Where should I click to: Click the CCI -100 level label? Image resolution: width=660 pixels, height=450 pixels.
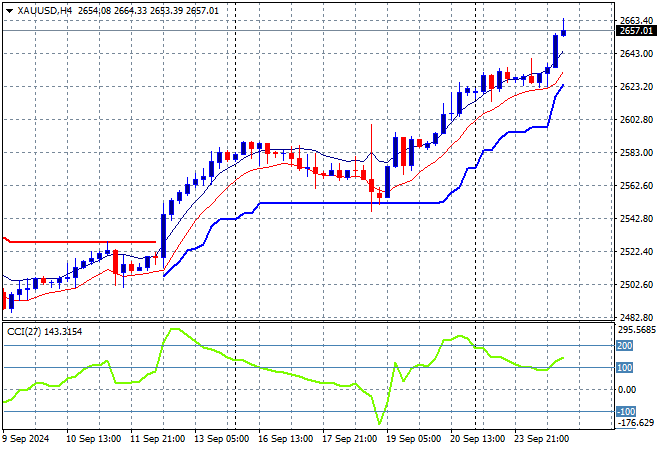click(x=626, y=411)
